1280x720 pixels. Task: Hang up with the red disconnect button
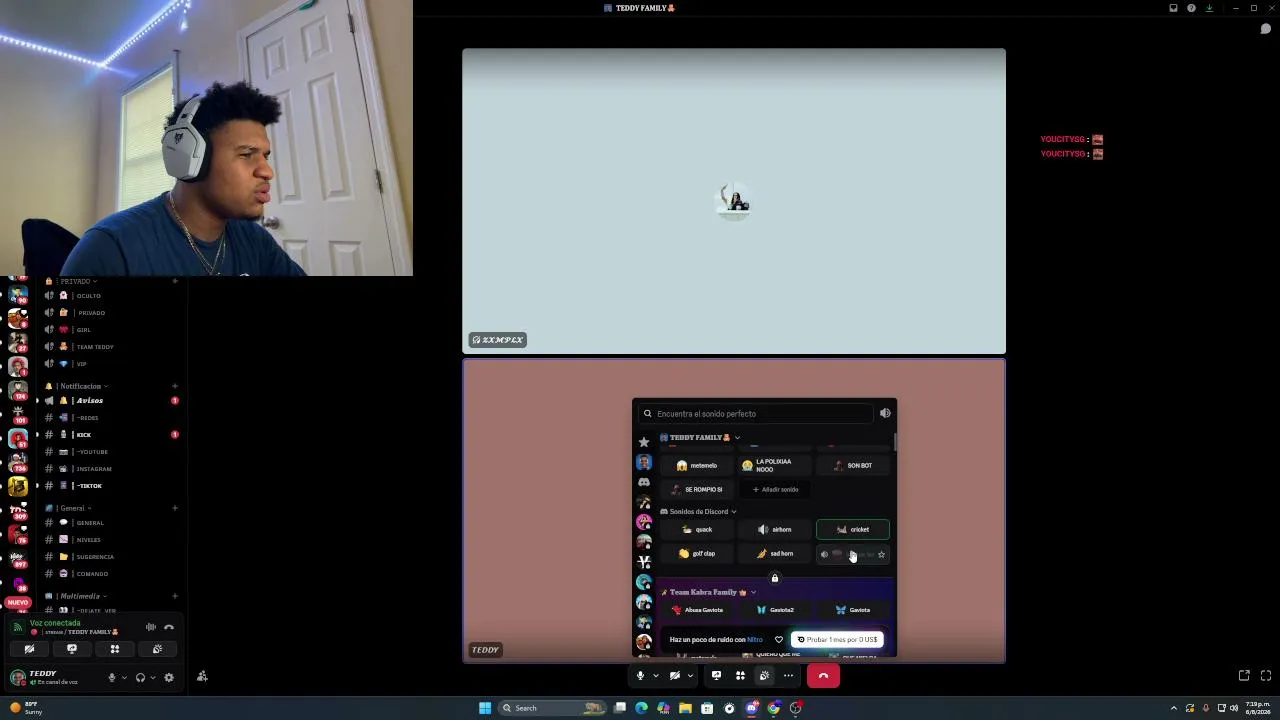(x=823, y=676)
